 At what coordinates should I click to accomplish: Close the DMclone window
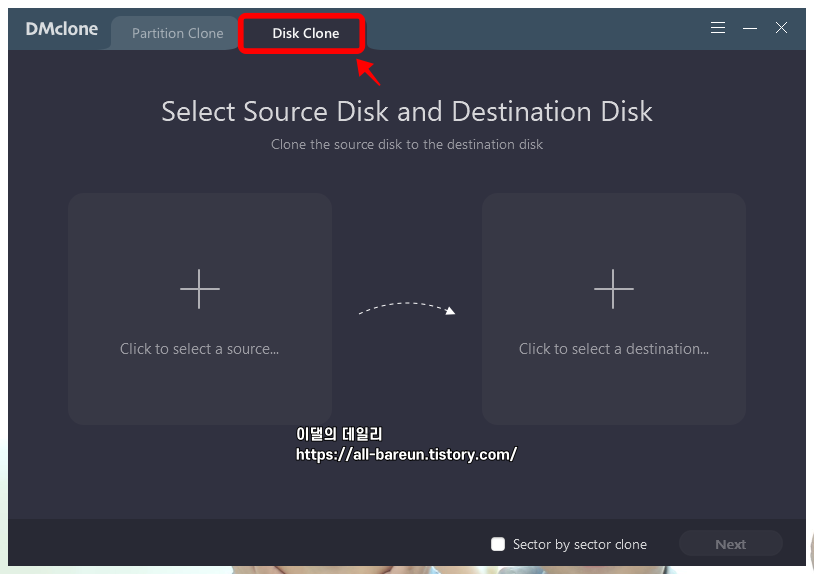click(x=781, y=28)
